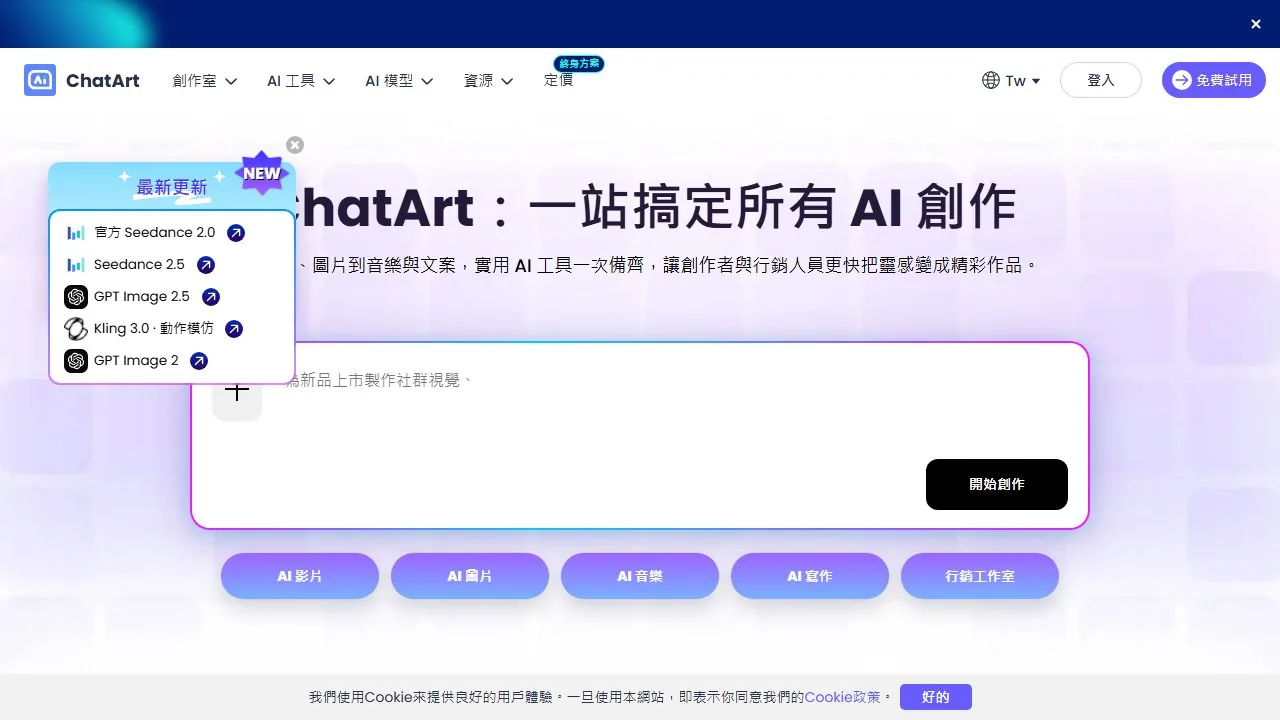This screenshot has width=1280, height=720.
Task: Click the 開始創作 button
Action: coord(997,484)
